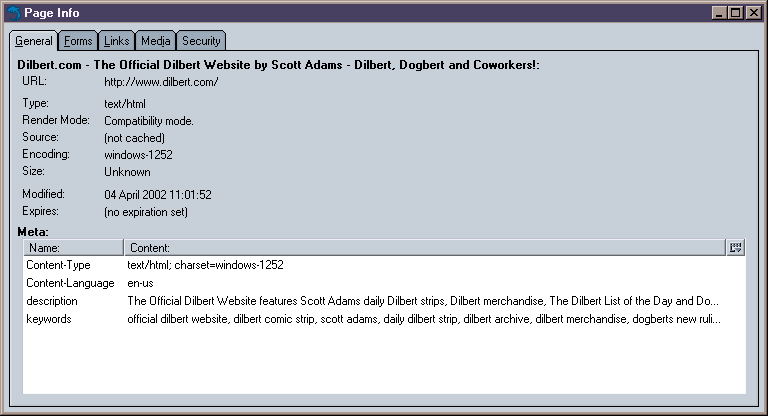Close the Page Info window
The width and height of the screenshot is (768, 416).
coord(753,13)
